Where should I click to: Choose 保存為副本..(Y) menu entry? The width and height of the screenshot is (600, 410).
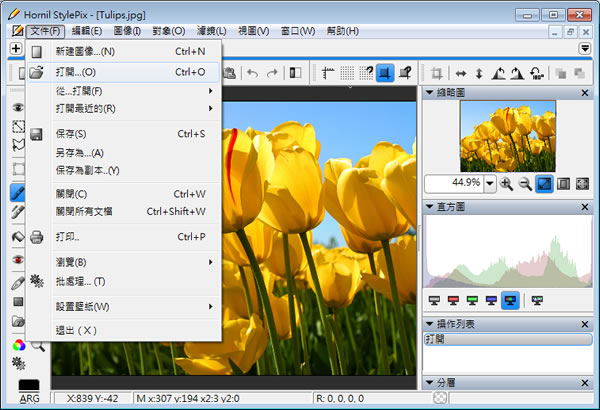point(124,170)
